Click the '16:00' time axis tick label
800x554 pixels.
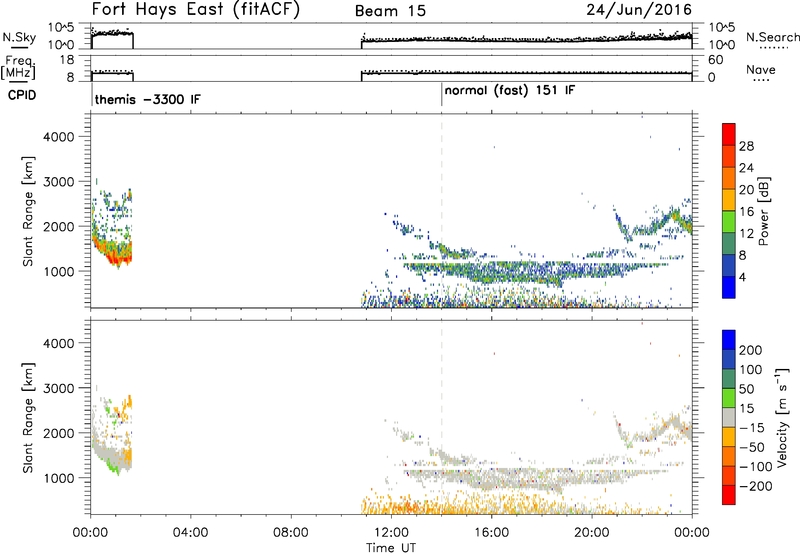491,533
